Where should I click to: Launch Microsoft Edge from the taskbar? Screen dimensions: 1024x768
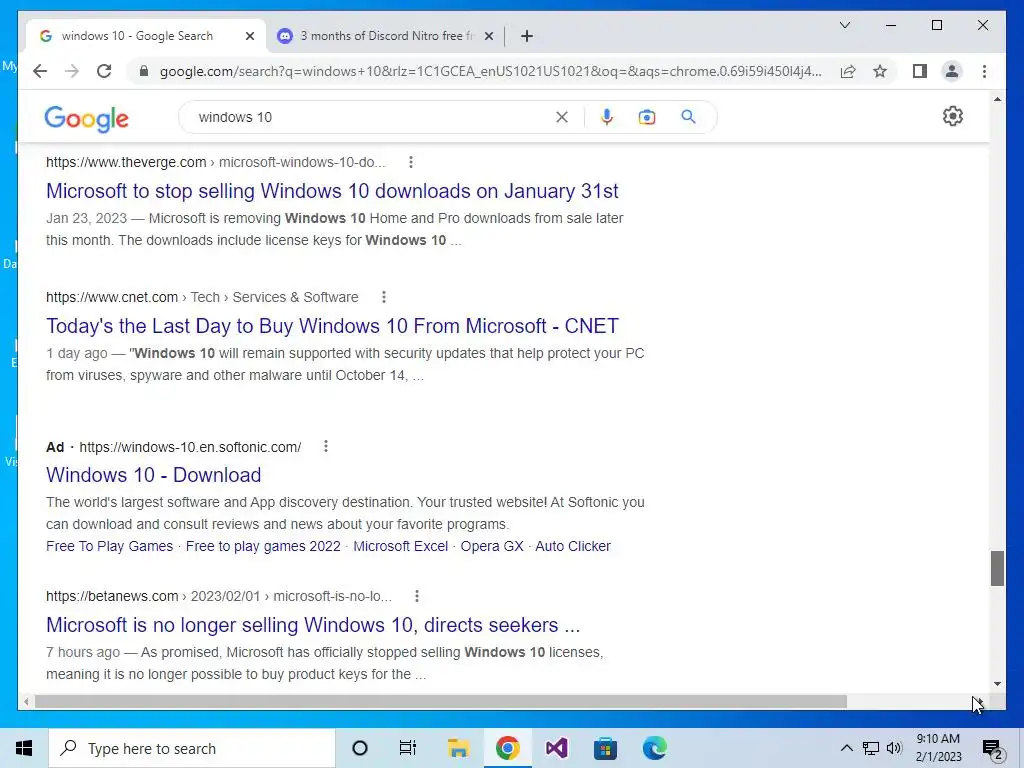click(654, 748)
